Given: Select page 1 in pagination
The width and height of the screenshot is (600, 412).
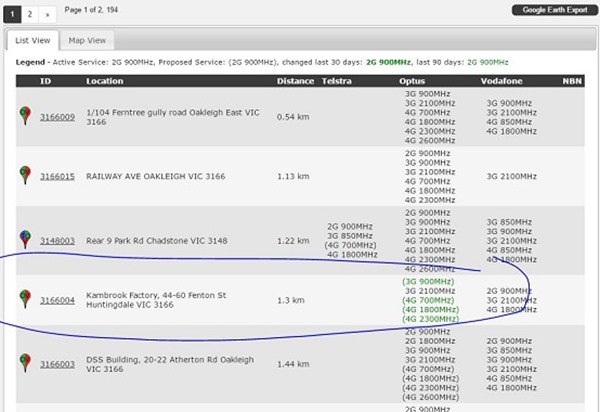Looking at the screenshot, I should 12,15.
